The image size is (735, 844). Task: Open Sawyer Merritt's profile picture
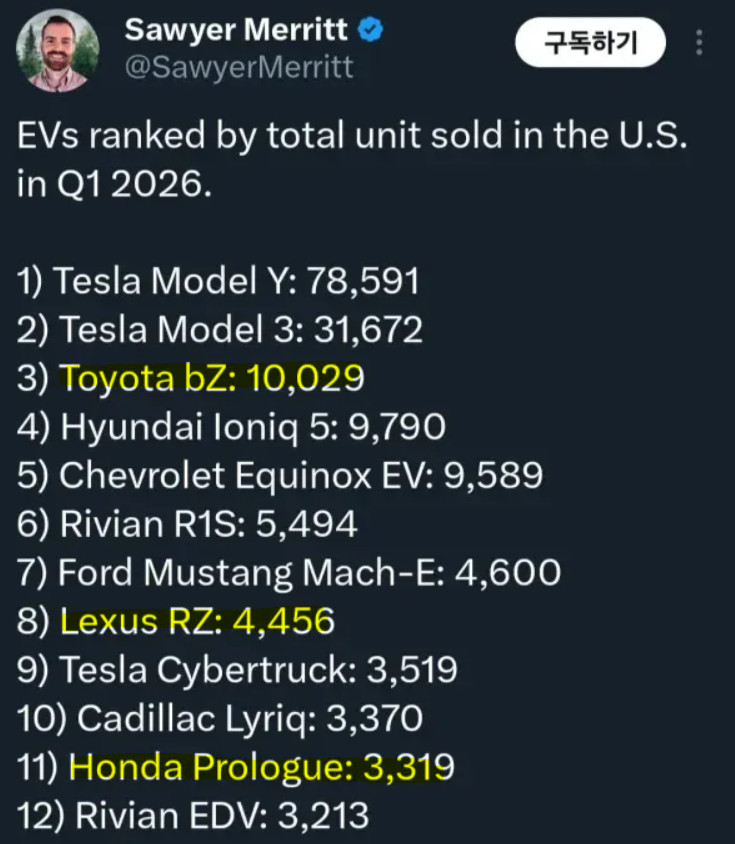(58, 50)
